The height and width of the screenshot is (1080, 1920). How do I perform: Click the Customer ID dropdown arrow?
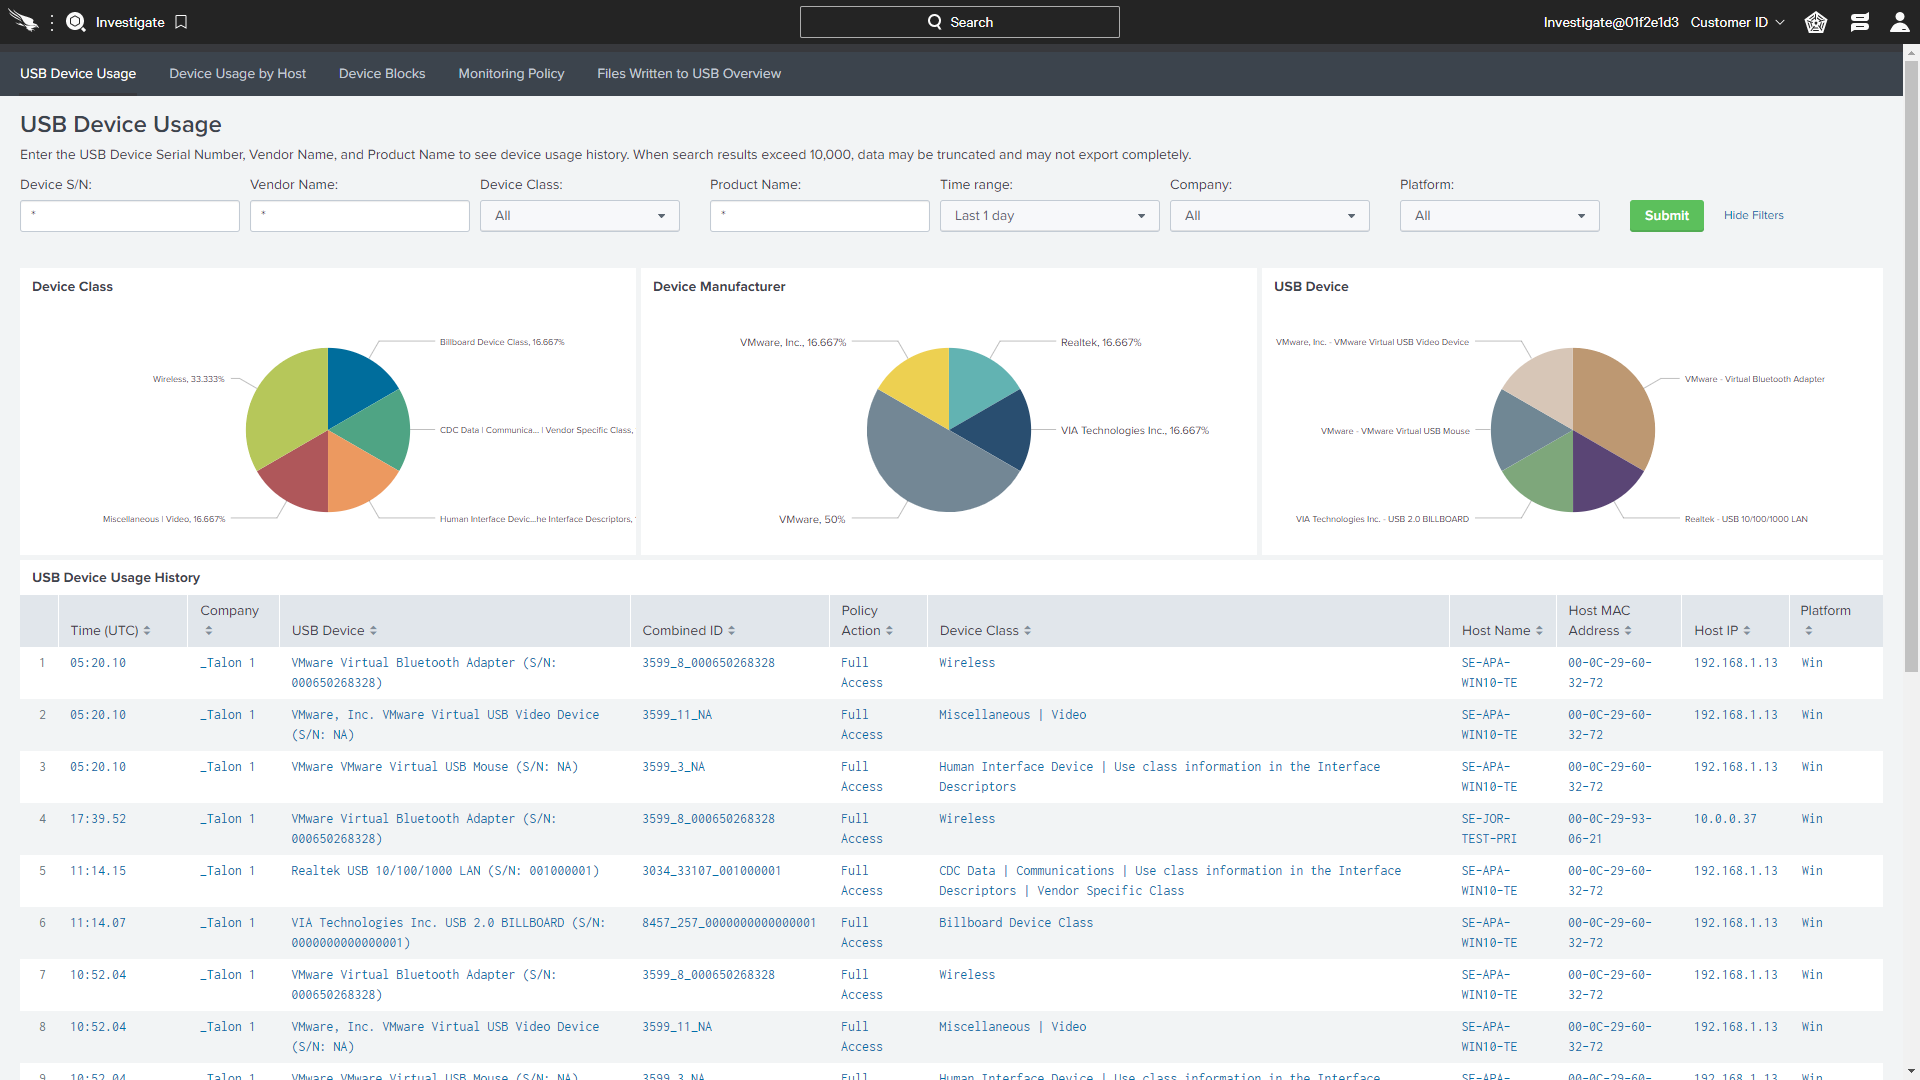point(1780,21)
